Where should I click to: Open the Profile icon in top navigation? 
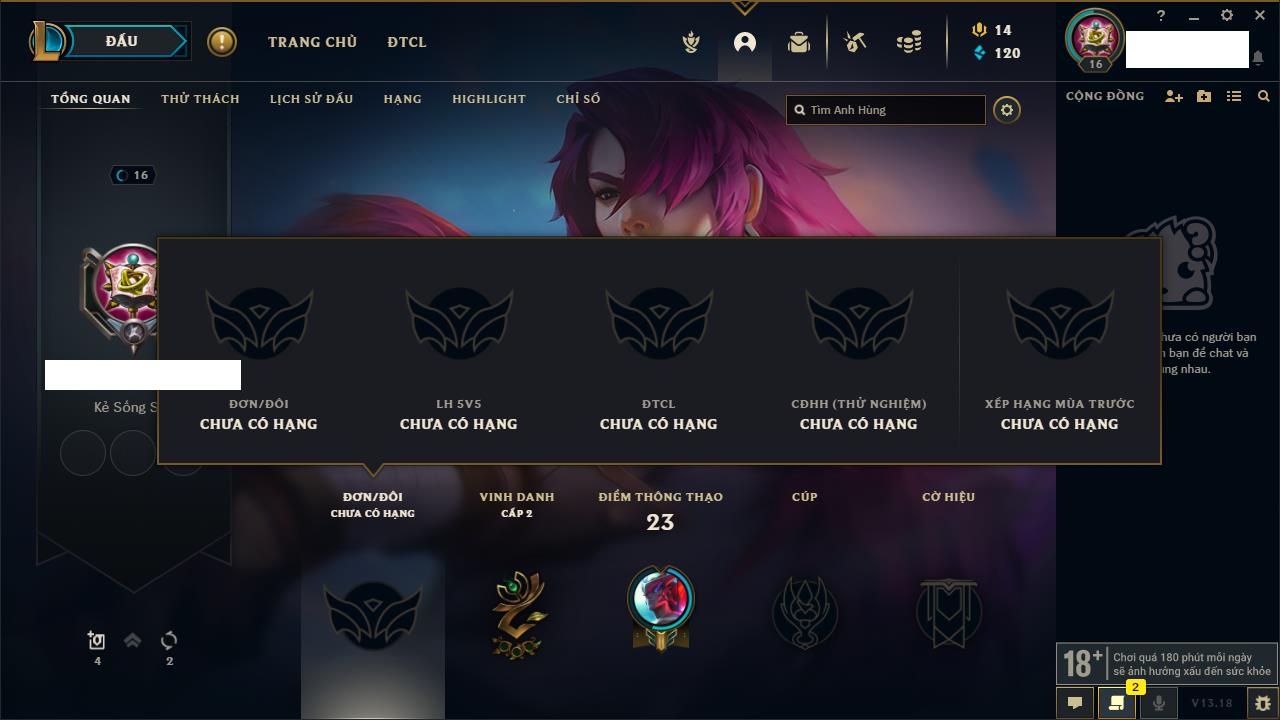pyautogui.click(x=745, y=43)
